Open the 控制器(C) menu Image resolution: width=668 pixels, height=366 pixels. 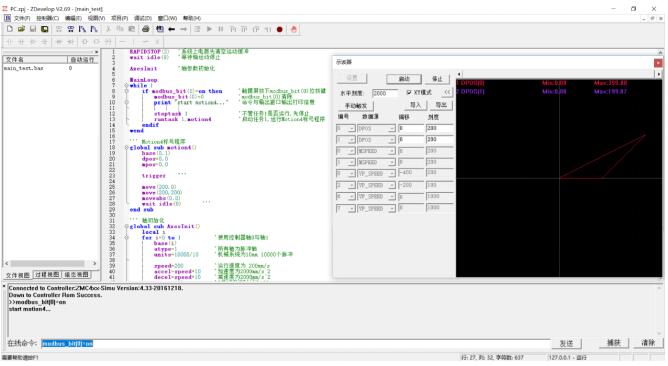(x=47, y=18)
